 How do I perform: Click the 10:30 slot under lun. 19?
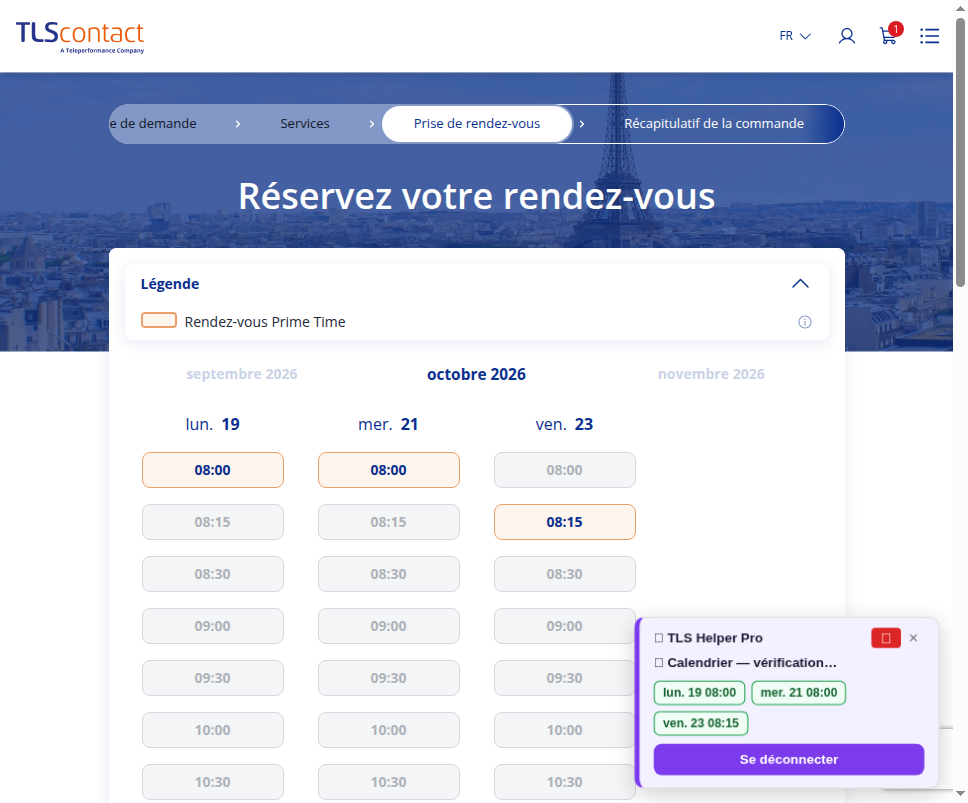pos(213,782)
